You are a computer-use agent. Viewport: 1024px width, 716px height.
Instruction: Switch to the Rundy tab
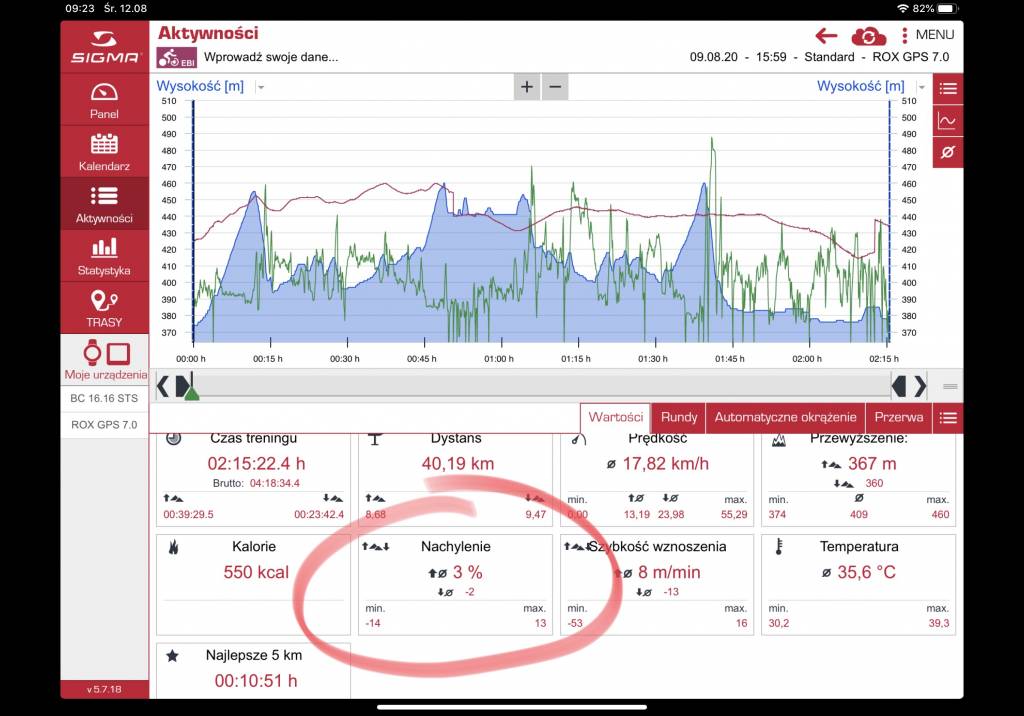(679, 417)
